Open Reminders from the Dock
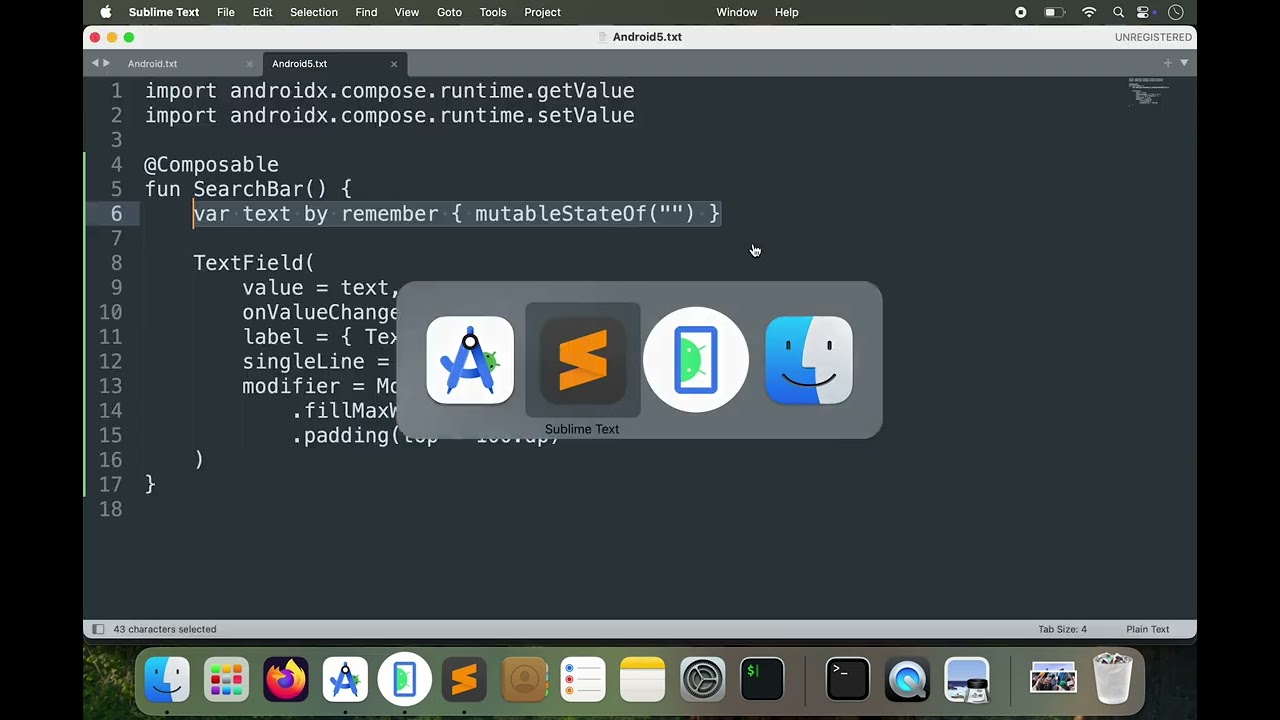Screen dimensions: 1280x720 [583, 680]
